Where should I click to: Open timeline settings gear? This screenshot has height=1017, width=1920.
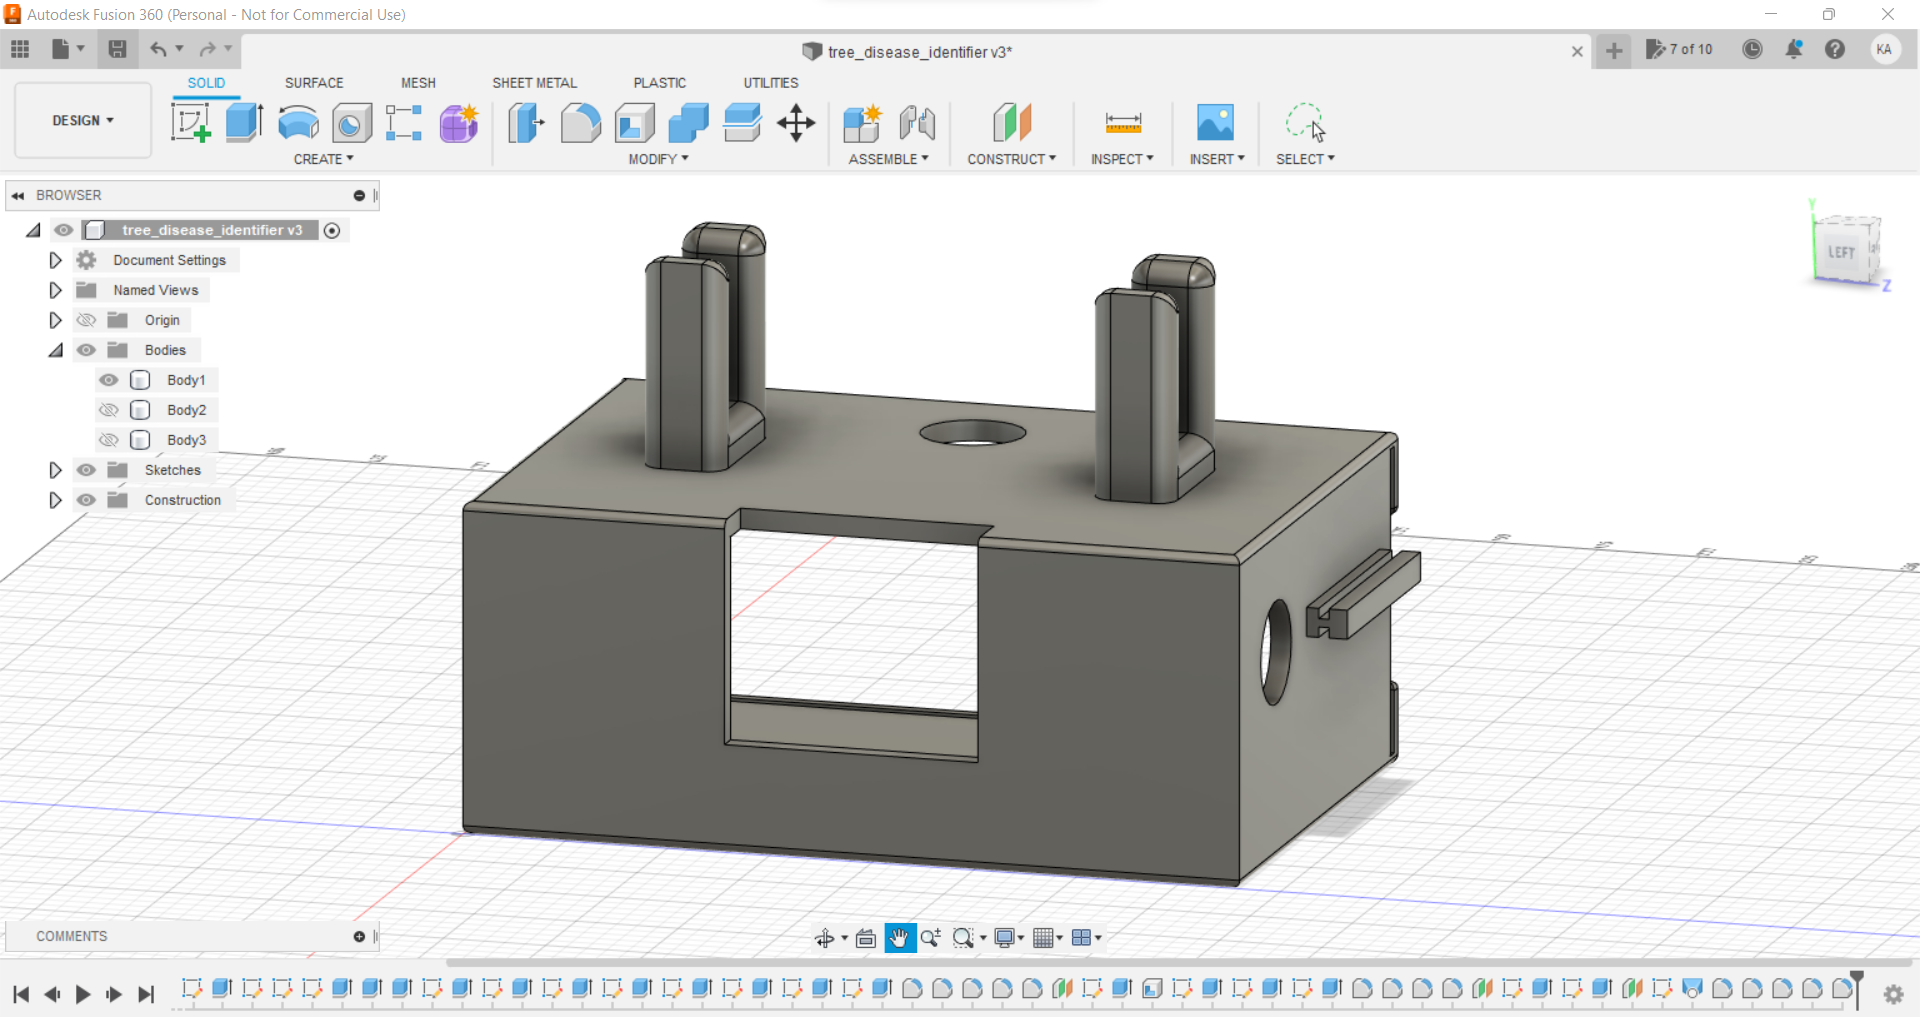(1894, 994)
